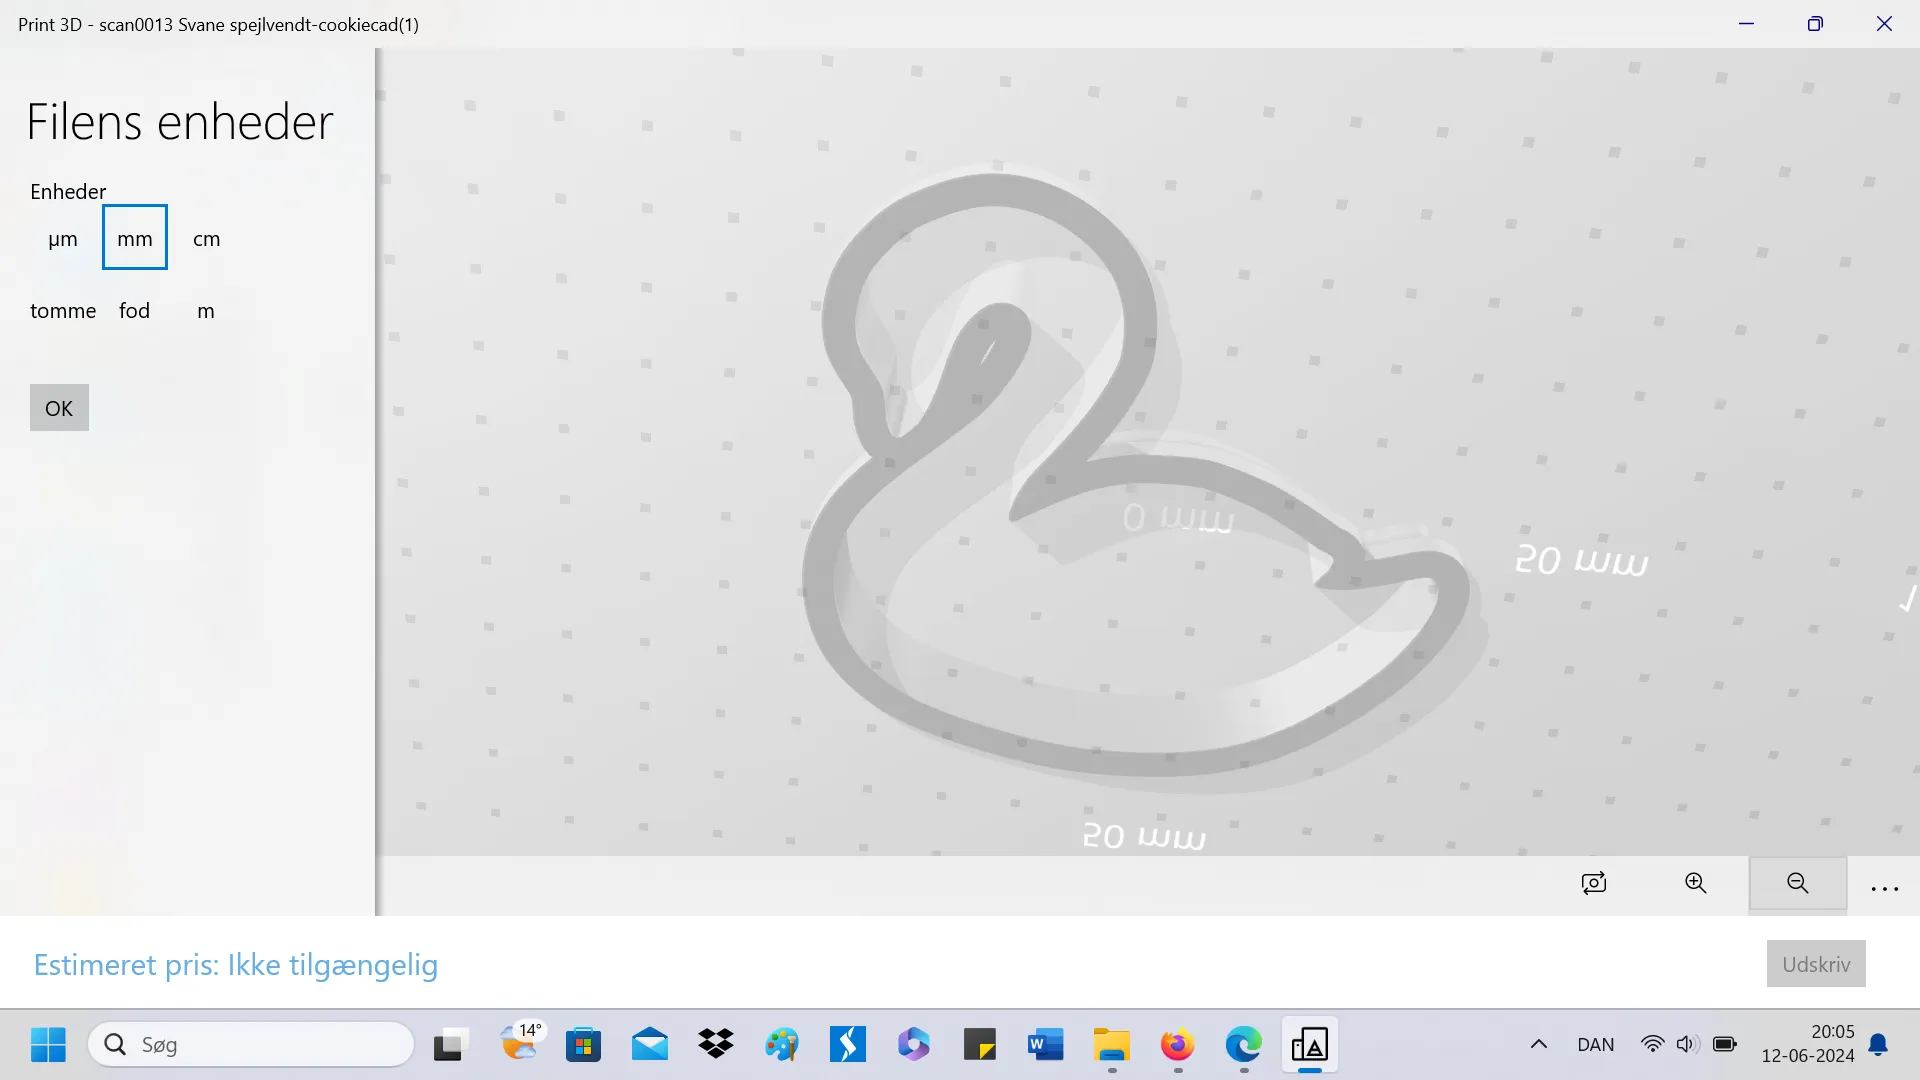This screenshot has height=1080, width=1920.
Task: Click the Estimeret pris link text
Action: click(236, 965)
